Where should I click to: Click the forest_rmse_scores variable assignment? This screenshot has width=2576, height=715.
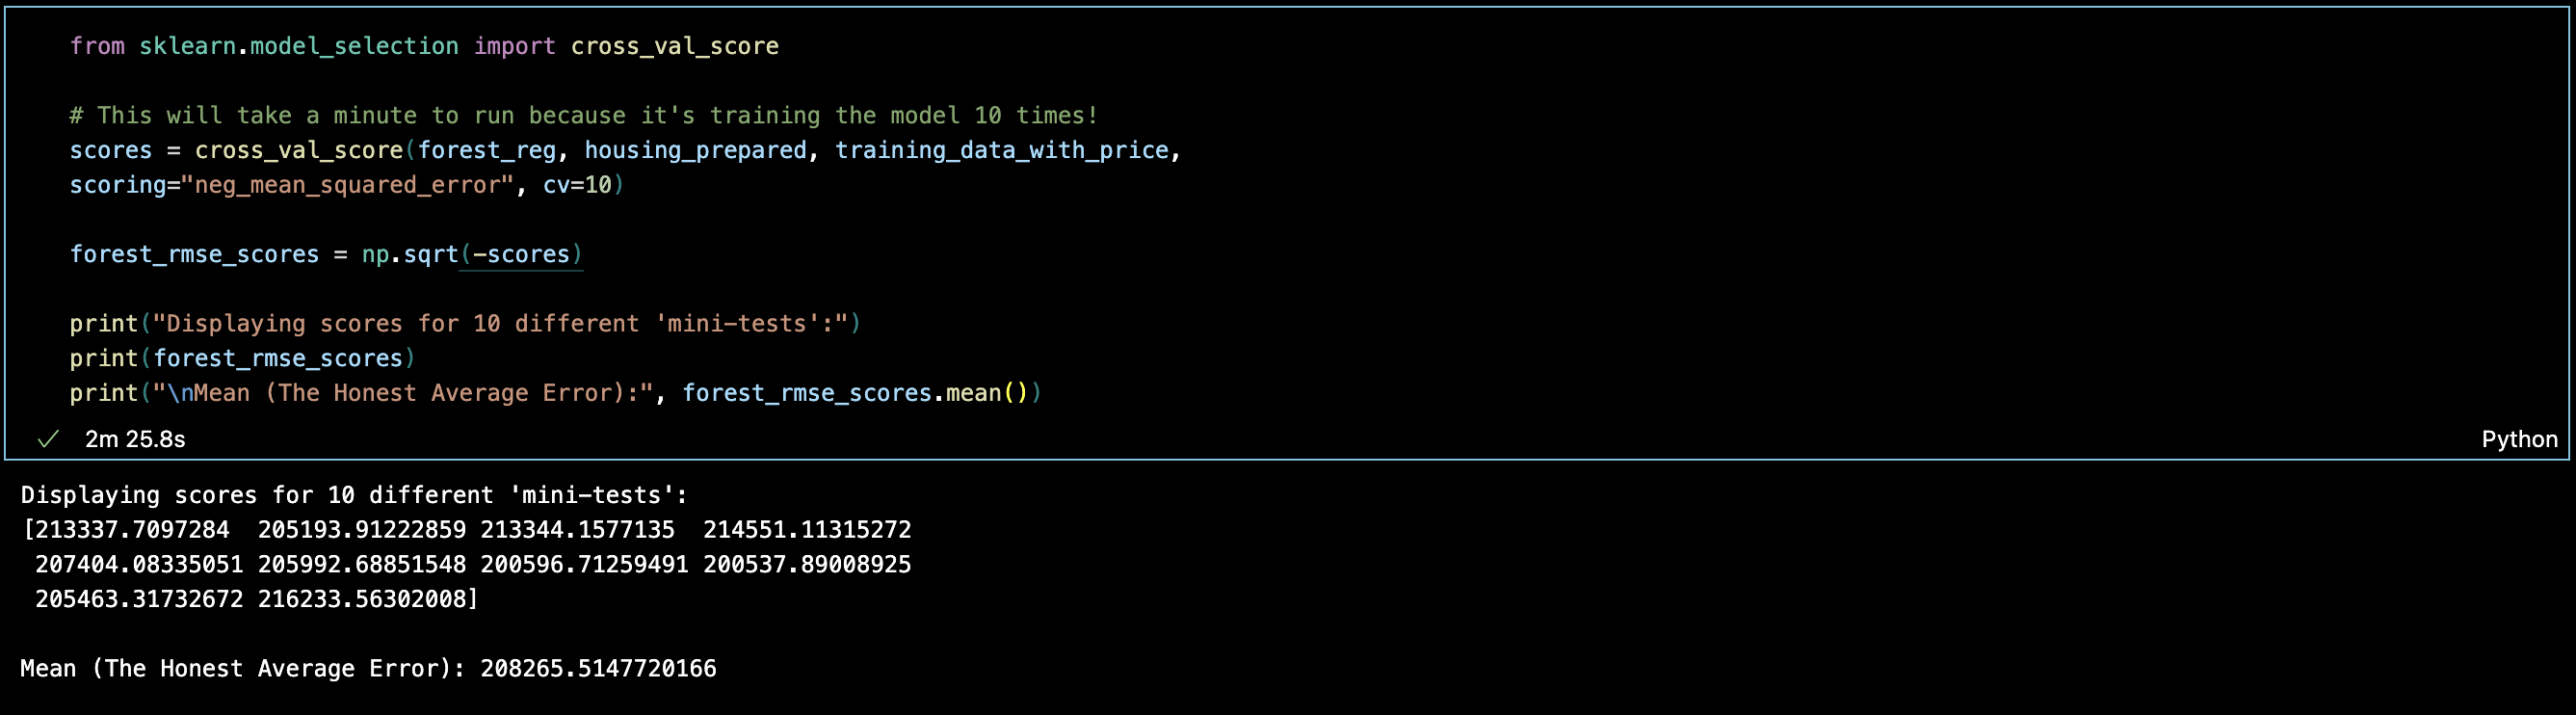coord(194,254)
